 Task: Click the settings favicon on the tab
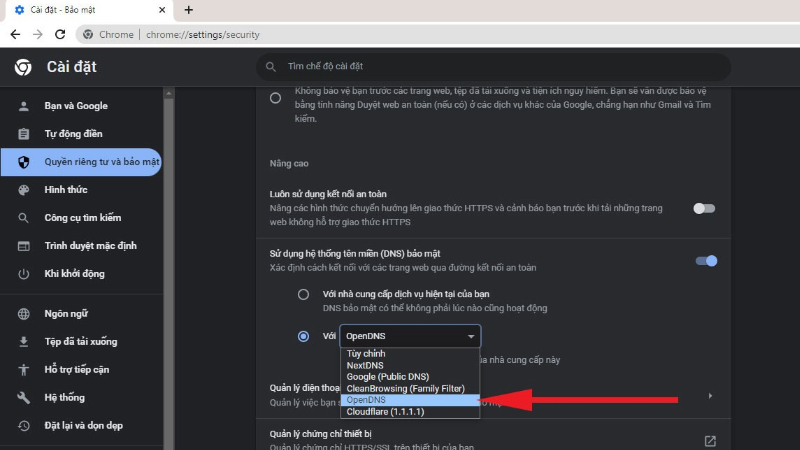click(x=19, y=10)
